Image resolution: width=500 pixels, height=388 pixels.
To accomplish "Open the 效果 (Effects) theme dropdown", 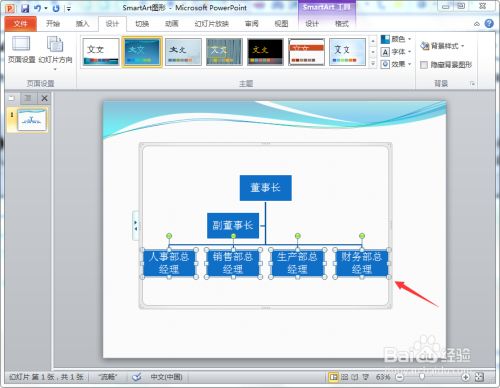I will coord(396,64).
